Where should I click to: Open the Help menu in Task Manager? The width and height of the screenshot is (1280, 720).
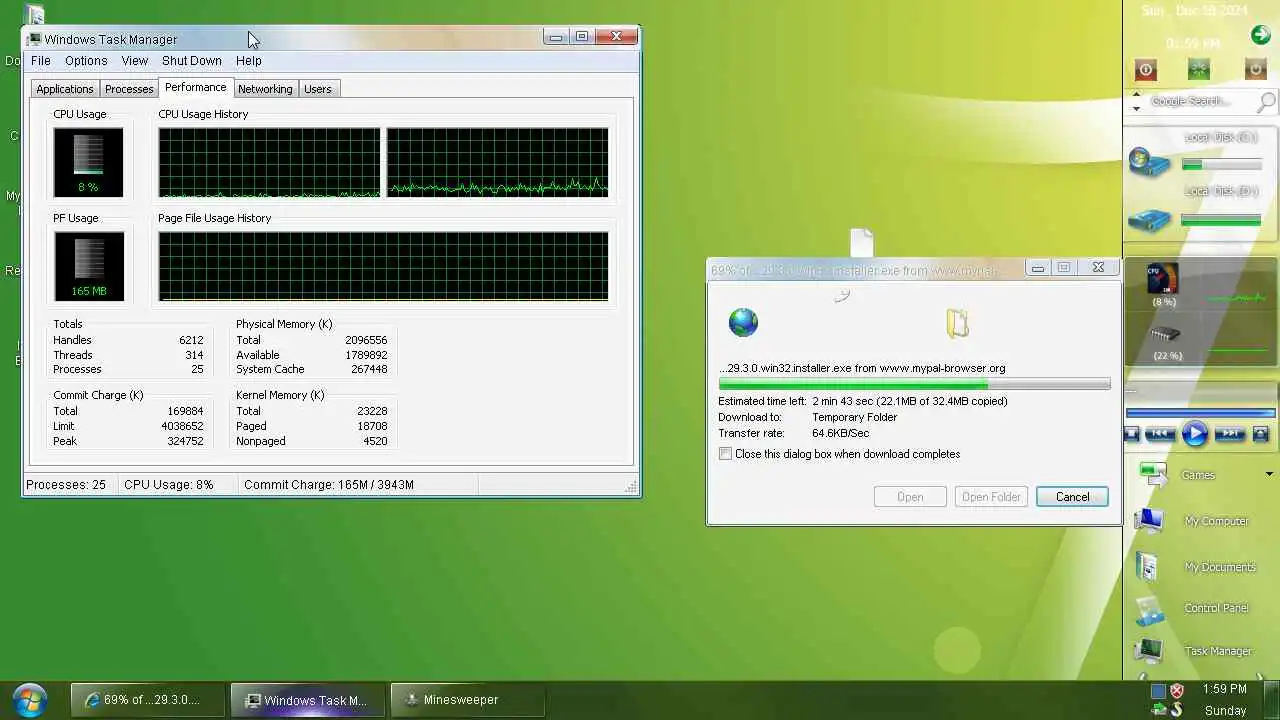pyautogui.click(x=249, y=61)
